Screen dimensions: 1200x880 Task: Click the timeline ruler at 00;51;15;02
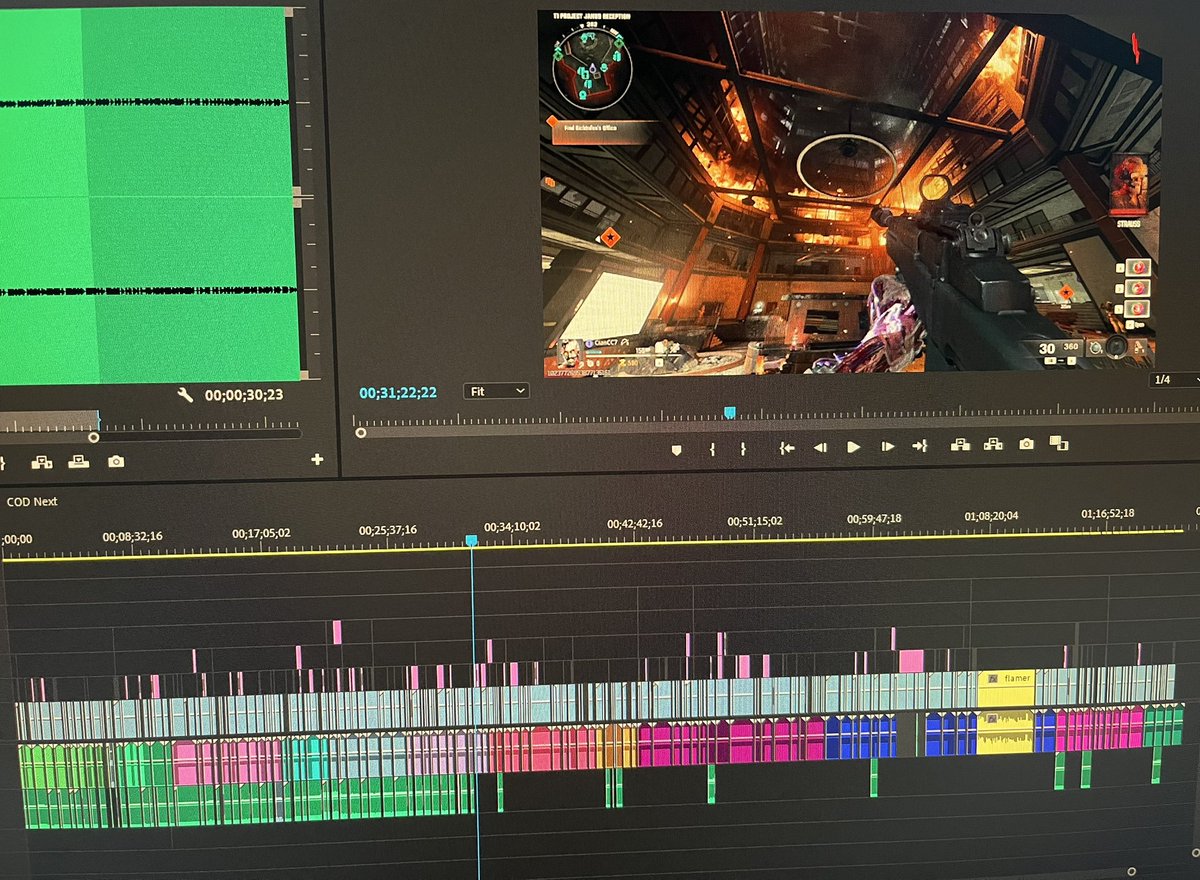757,521
